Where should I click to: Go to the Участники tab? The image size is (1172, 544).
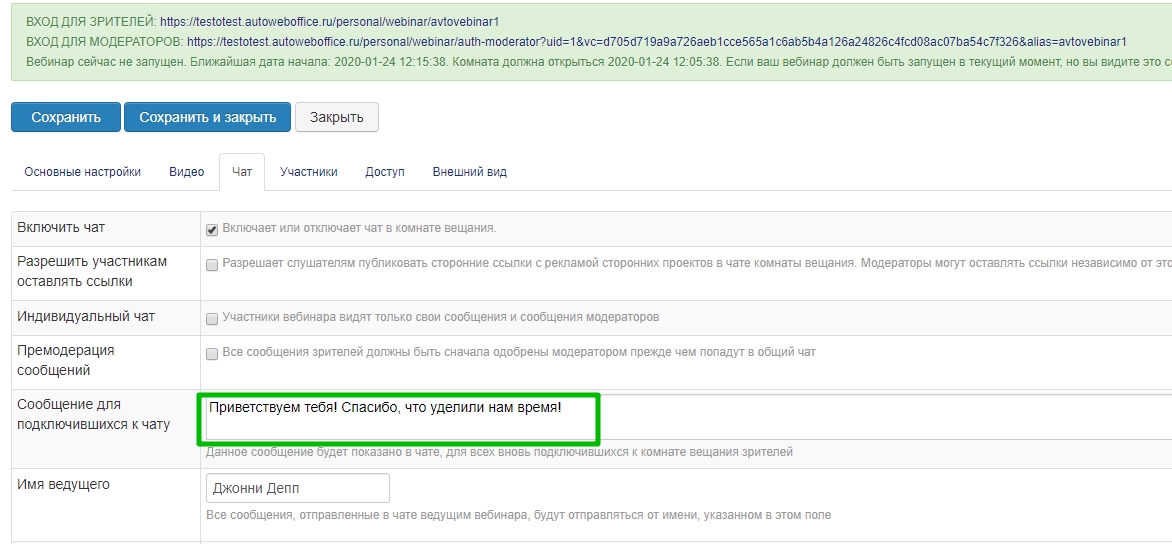click(x=308, y=172)
